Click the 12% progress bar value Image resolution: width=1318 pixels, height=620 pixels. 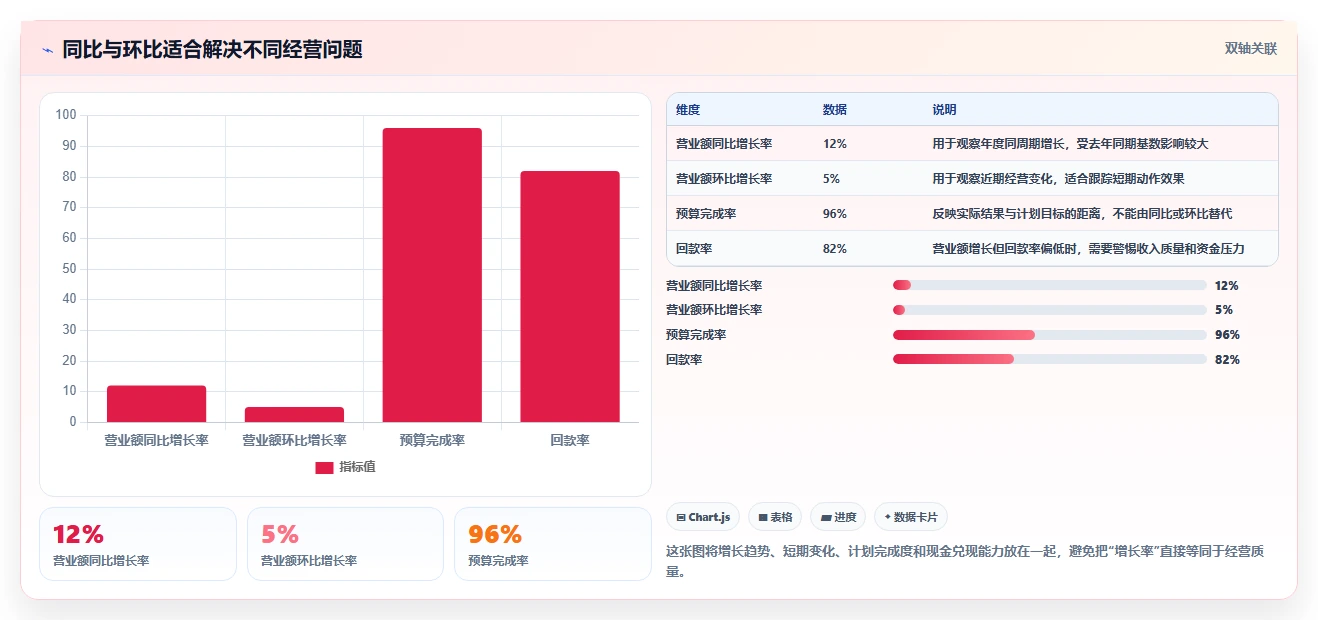pos(1227,285)
